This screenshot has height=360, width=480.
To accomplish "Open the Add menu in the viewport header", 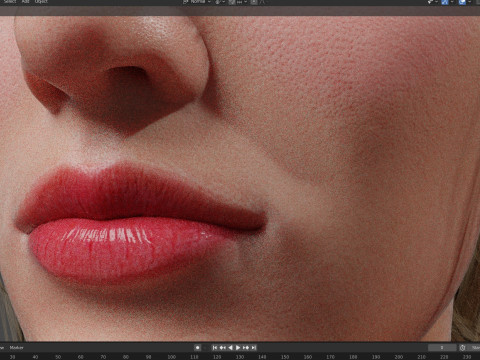I will pos(26,2).
